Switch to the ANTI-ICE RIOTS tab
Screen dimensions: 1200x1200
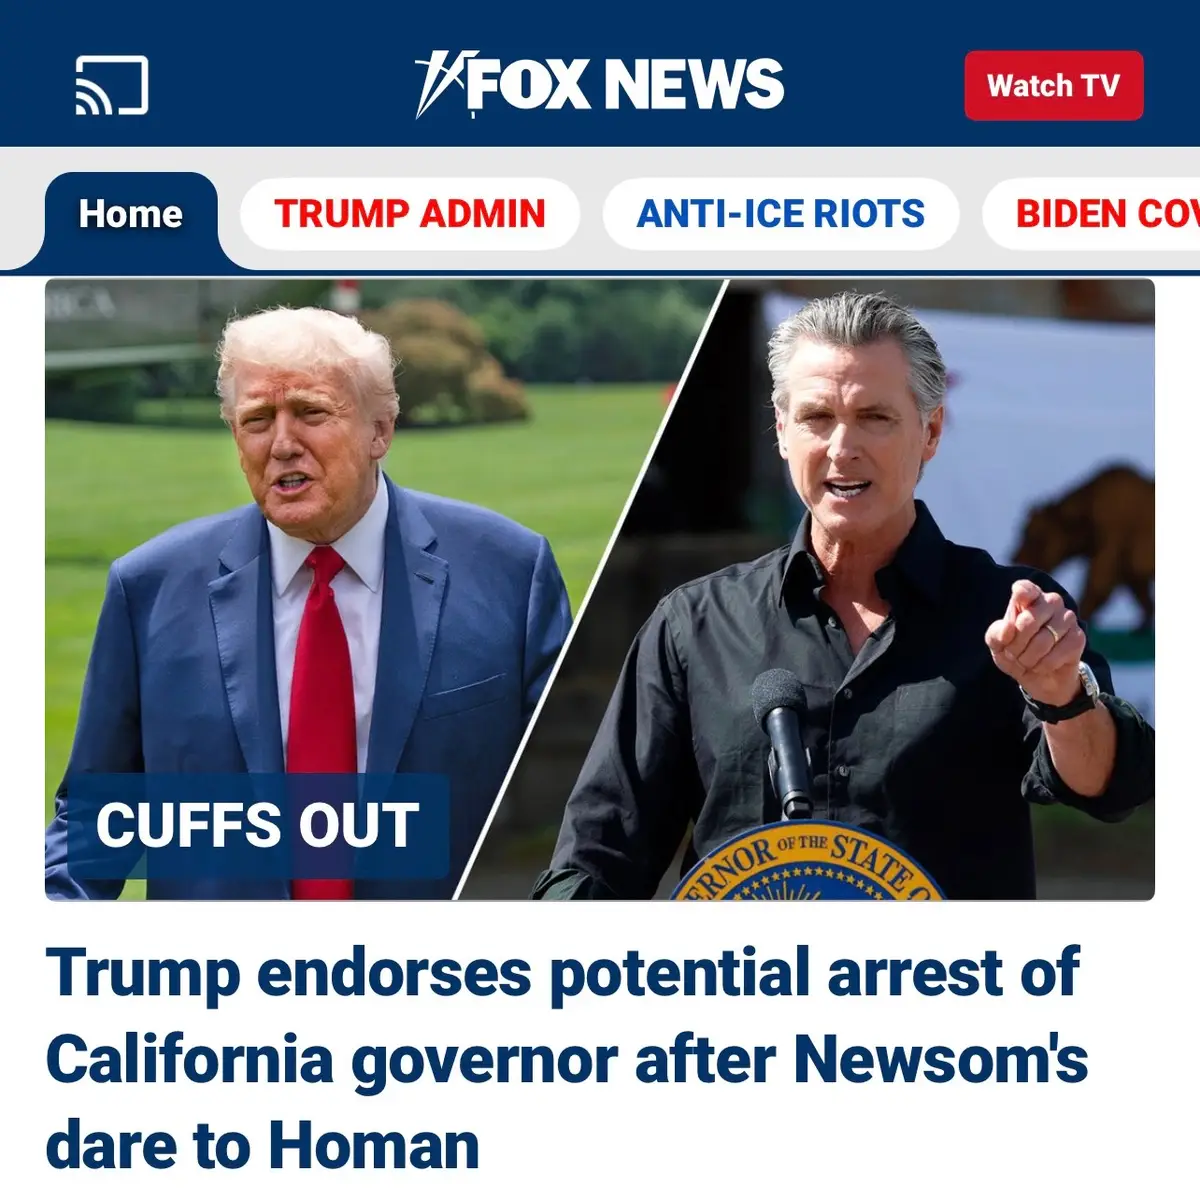780,214
